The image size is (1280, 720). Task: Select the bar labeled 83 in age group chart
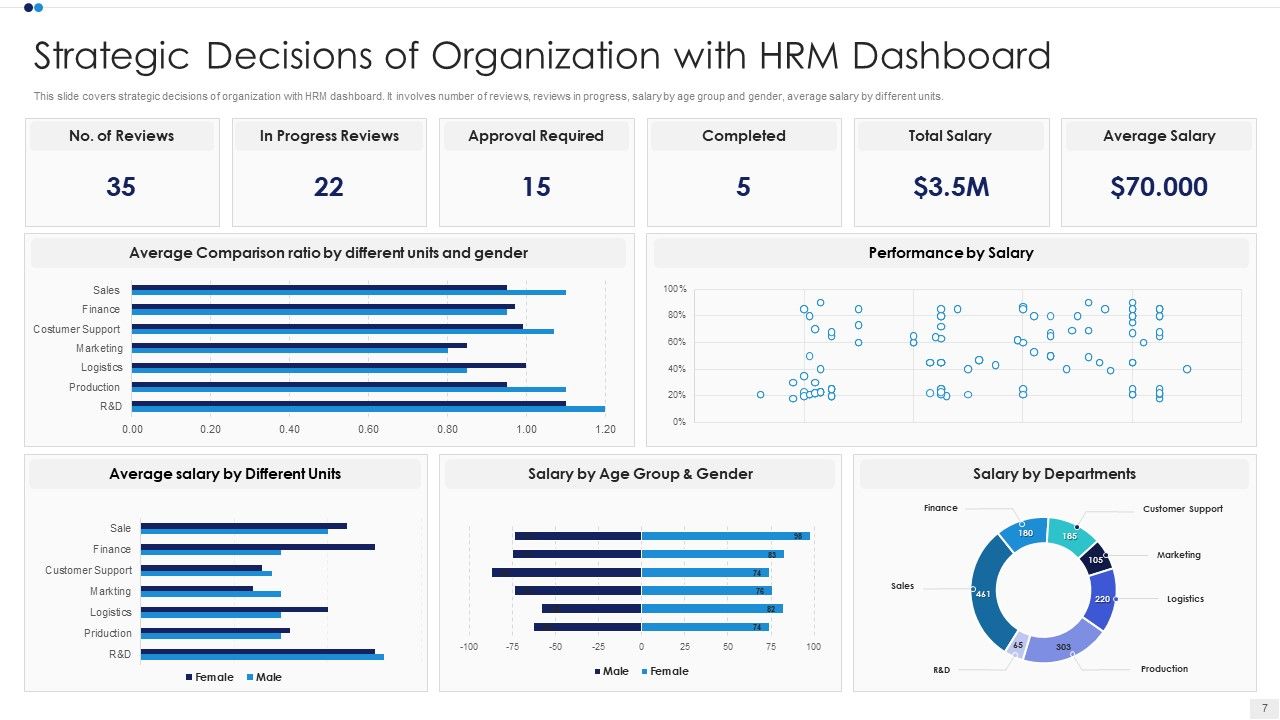[x=712, y=554]
